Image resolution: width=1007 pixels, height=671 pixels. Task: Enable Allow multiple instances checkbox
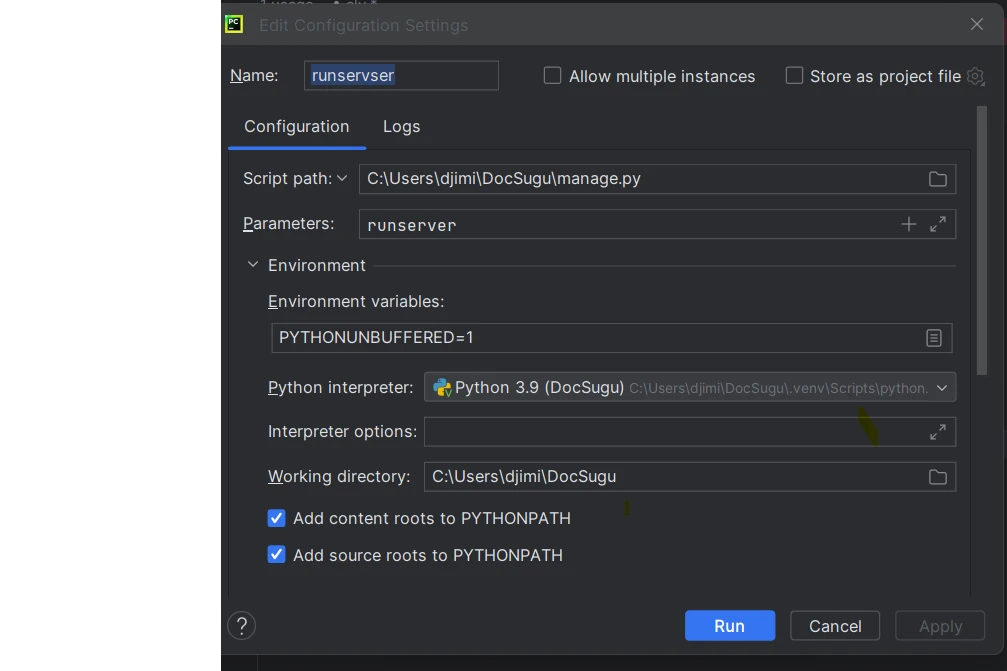(552, 76)
